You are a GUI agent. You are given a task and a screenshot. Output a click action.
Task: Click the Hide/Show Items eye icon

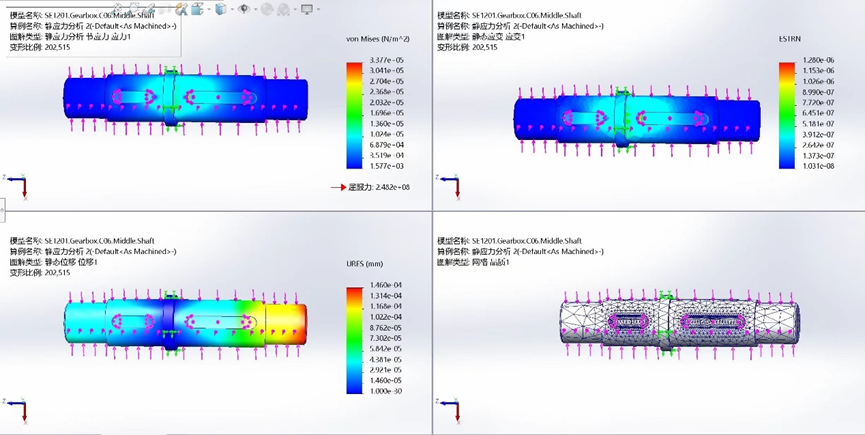click(x=244, y=9)
